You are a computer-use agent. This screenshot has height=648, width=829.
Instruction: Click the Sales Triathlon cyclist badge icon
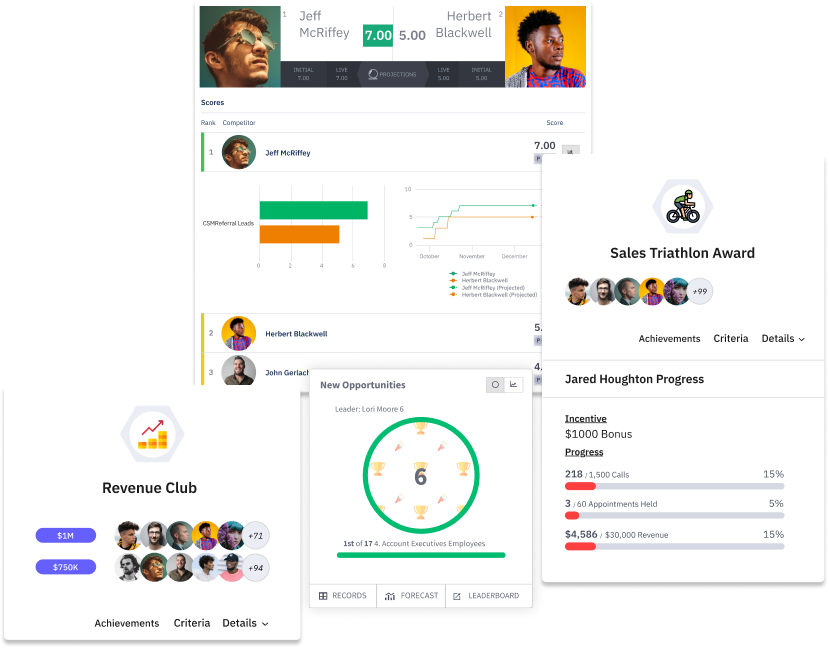[x=683, y=207]
